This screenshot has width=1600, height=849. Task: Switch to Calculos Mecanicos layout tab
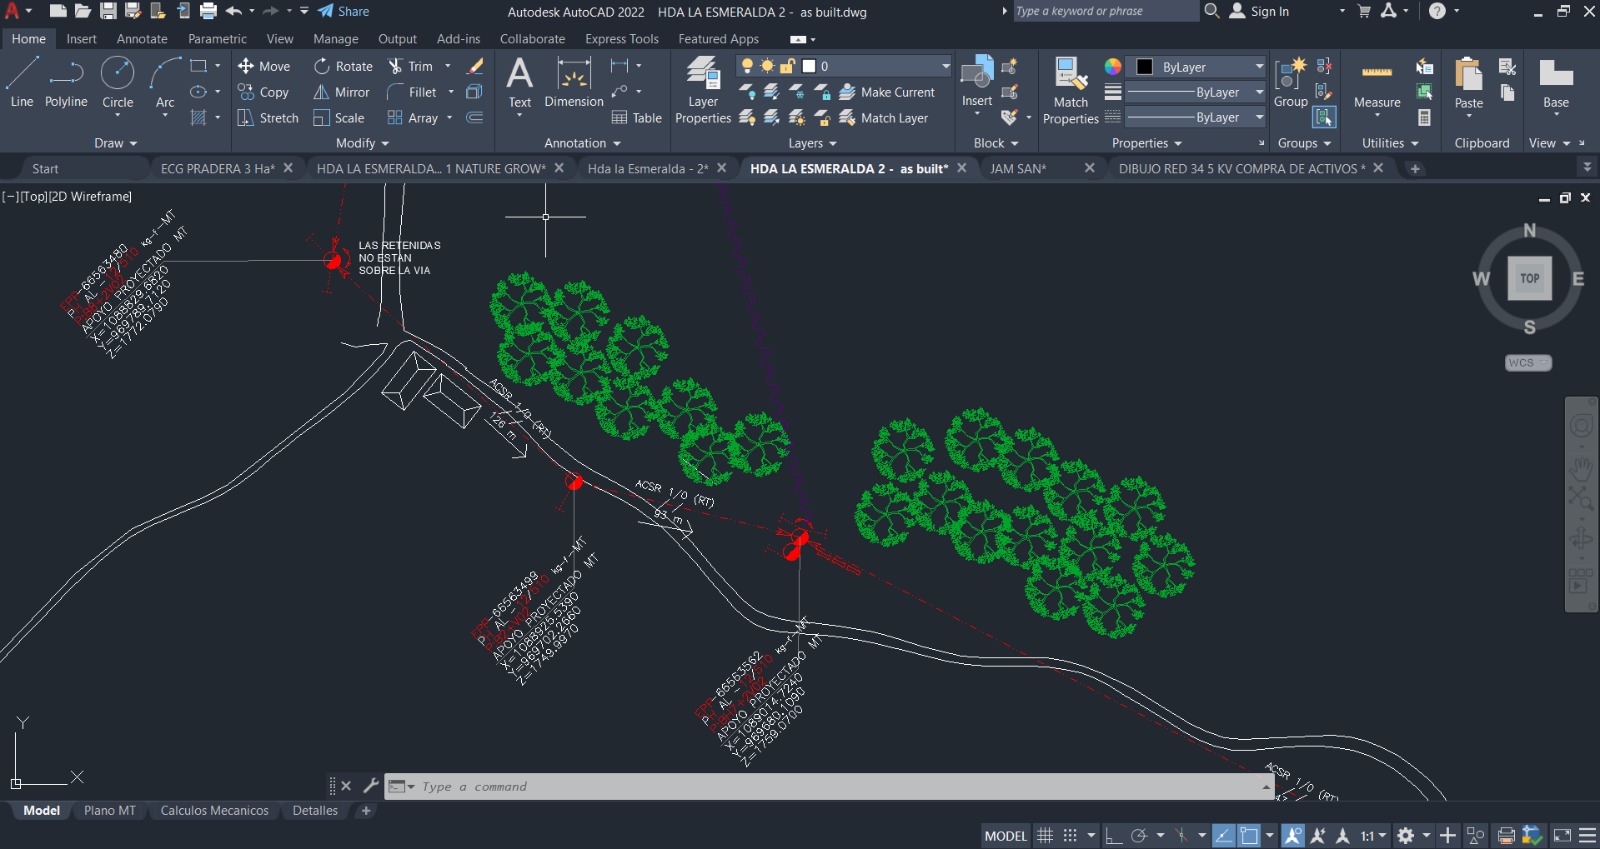pyautogui.click(x=214, y=811)
